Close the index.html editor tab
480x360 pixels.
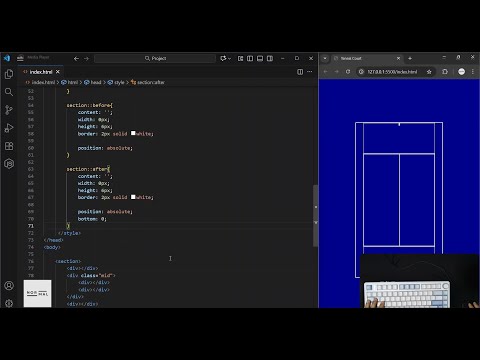pyautogui.click(x=58, y=72)
